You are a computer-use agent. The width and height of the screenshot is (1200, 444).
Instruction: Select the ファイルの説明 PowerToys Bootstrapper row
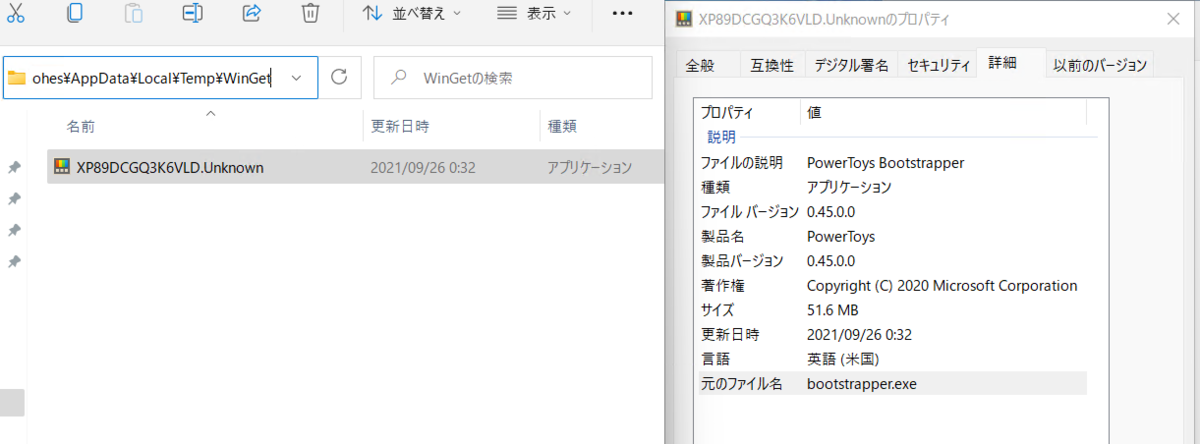pos(892,162)
